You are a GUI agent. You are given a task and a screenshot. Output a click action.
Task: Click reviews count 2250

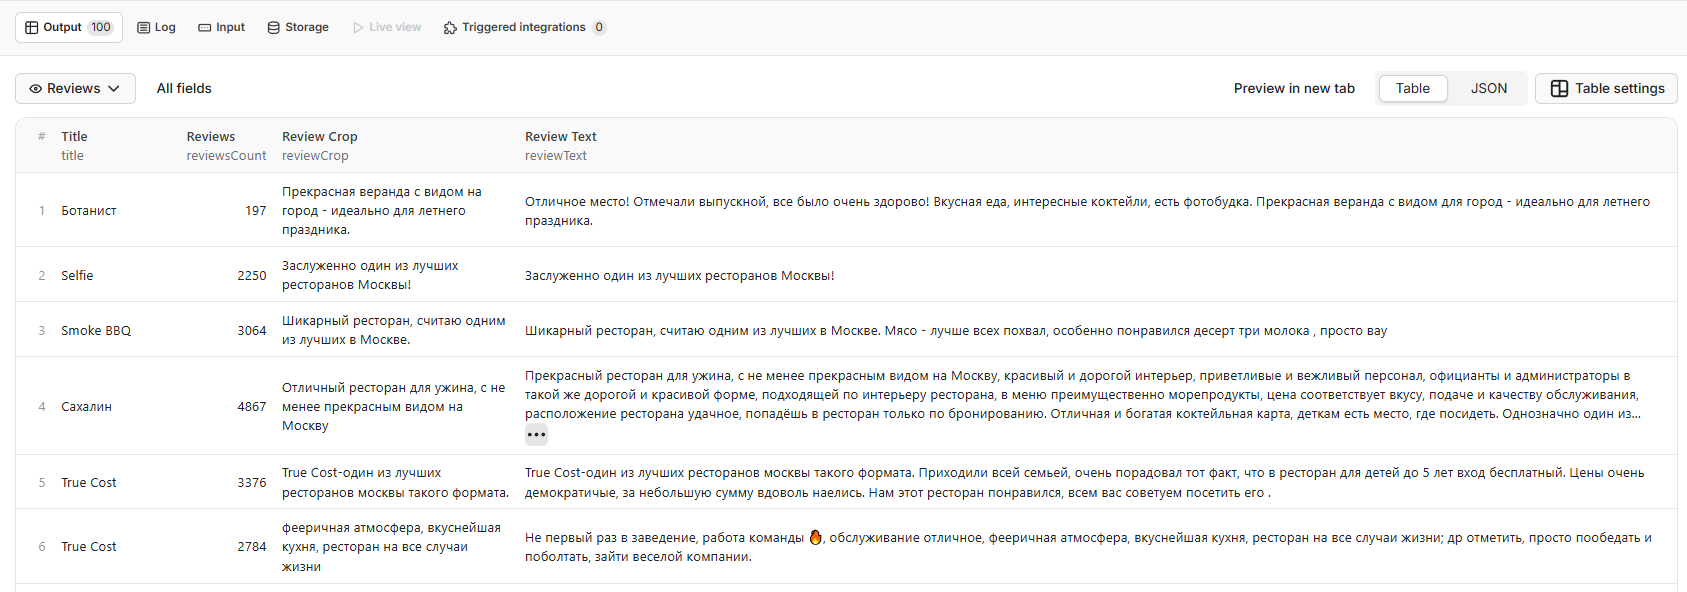click(252, 275)
